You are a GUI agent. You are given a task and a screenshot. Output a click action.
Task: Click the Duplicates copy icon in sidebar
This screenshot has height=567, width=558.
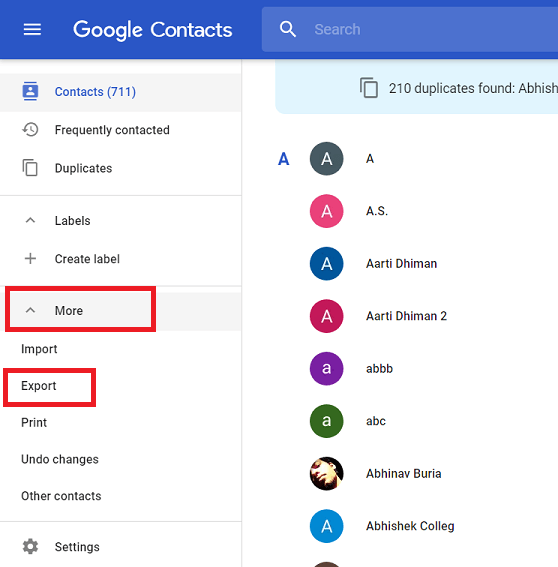point(30,168)
